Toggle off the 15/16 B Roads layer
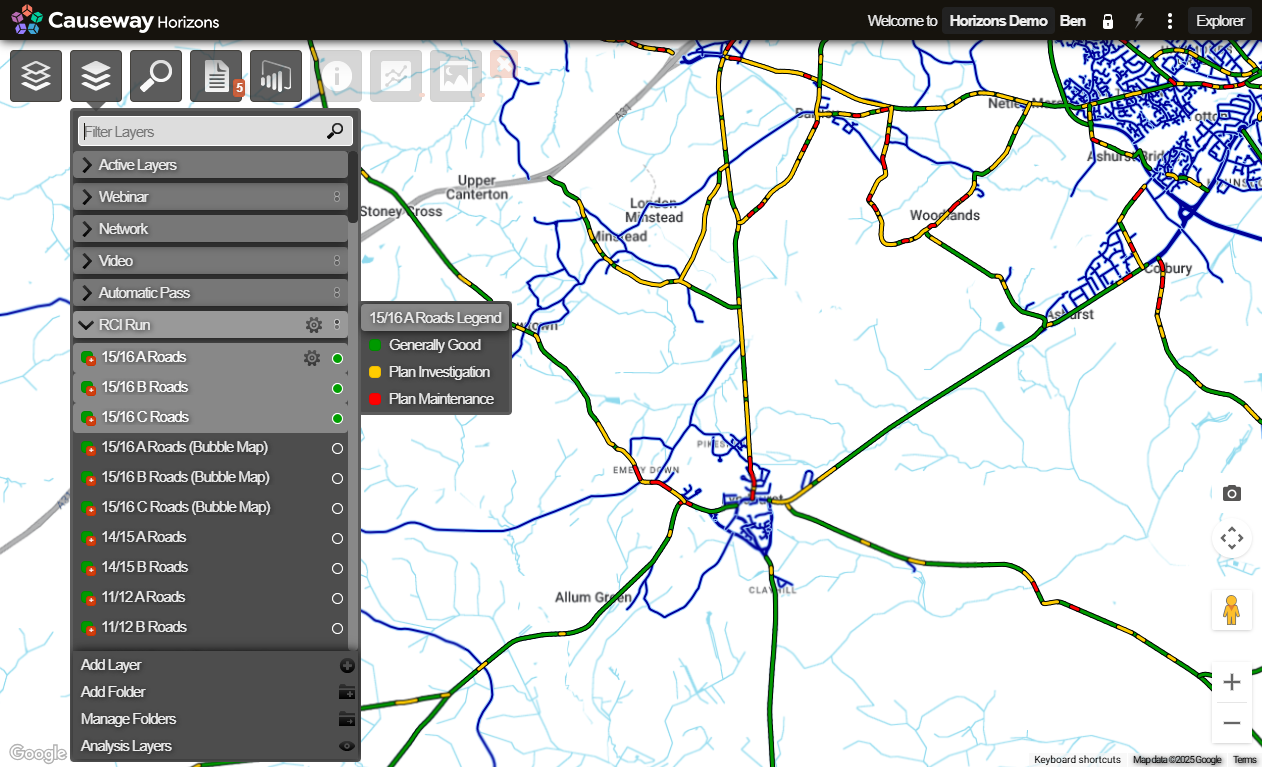 (337, 388)
